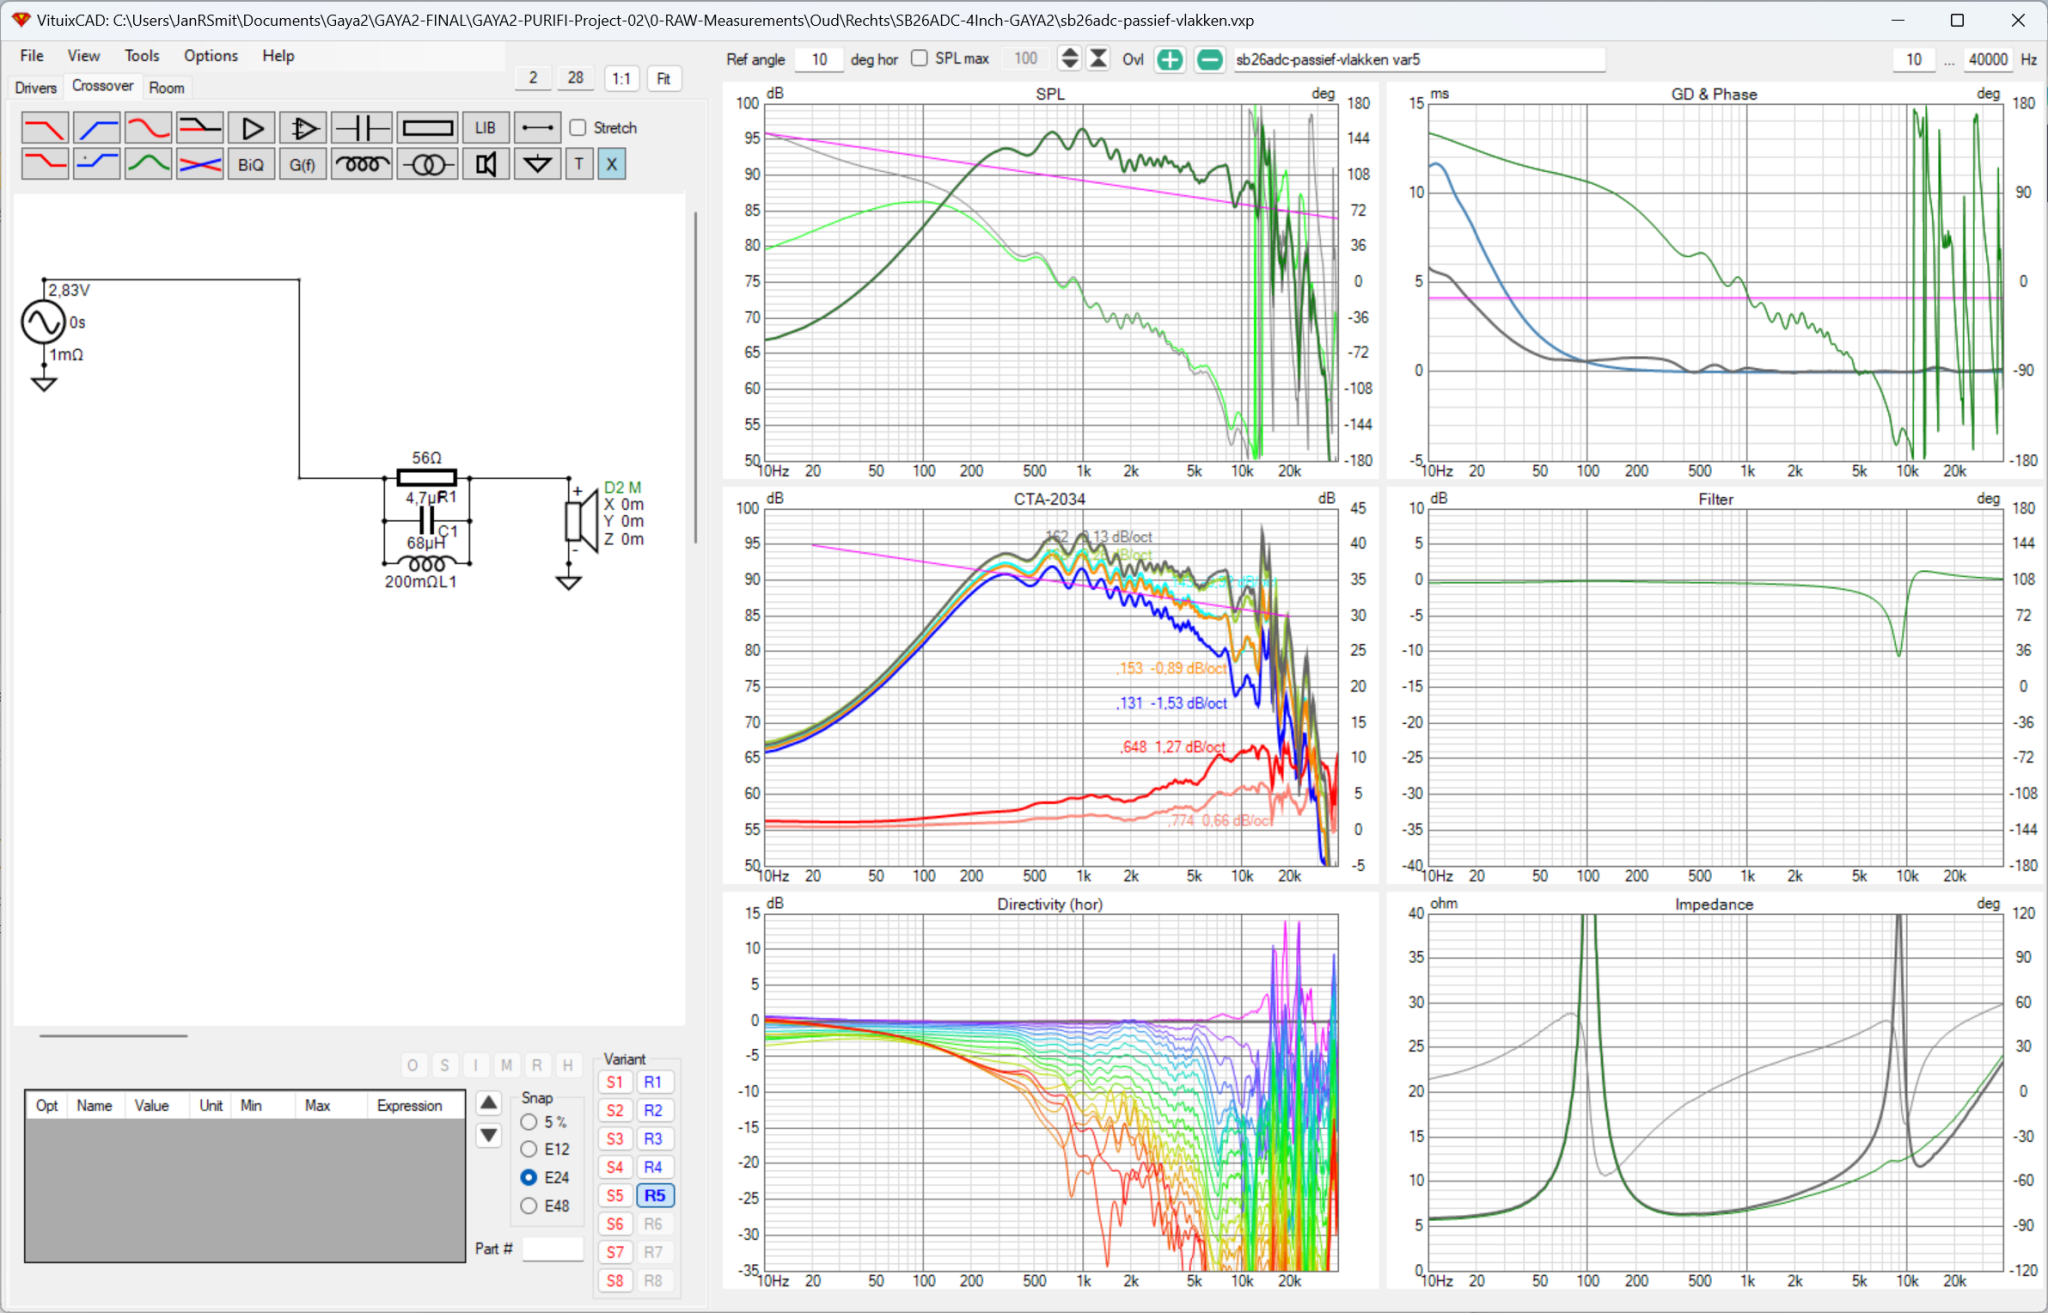This screenshot has height=1313, width=2048.
Task: Open the LIB component library
Action: tap(486, 128)
